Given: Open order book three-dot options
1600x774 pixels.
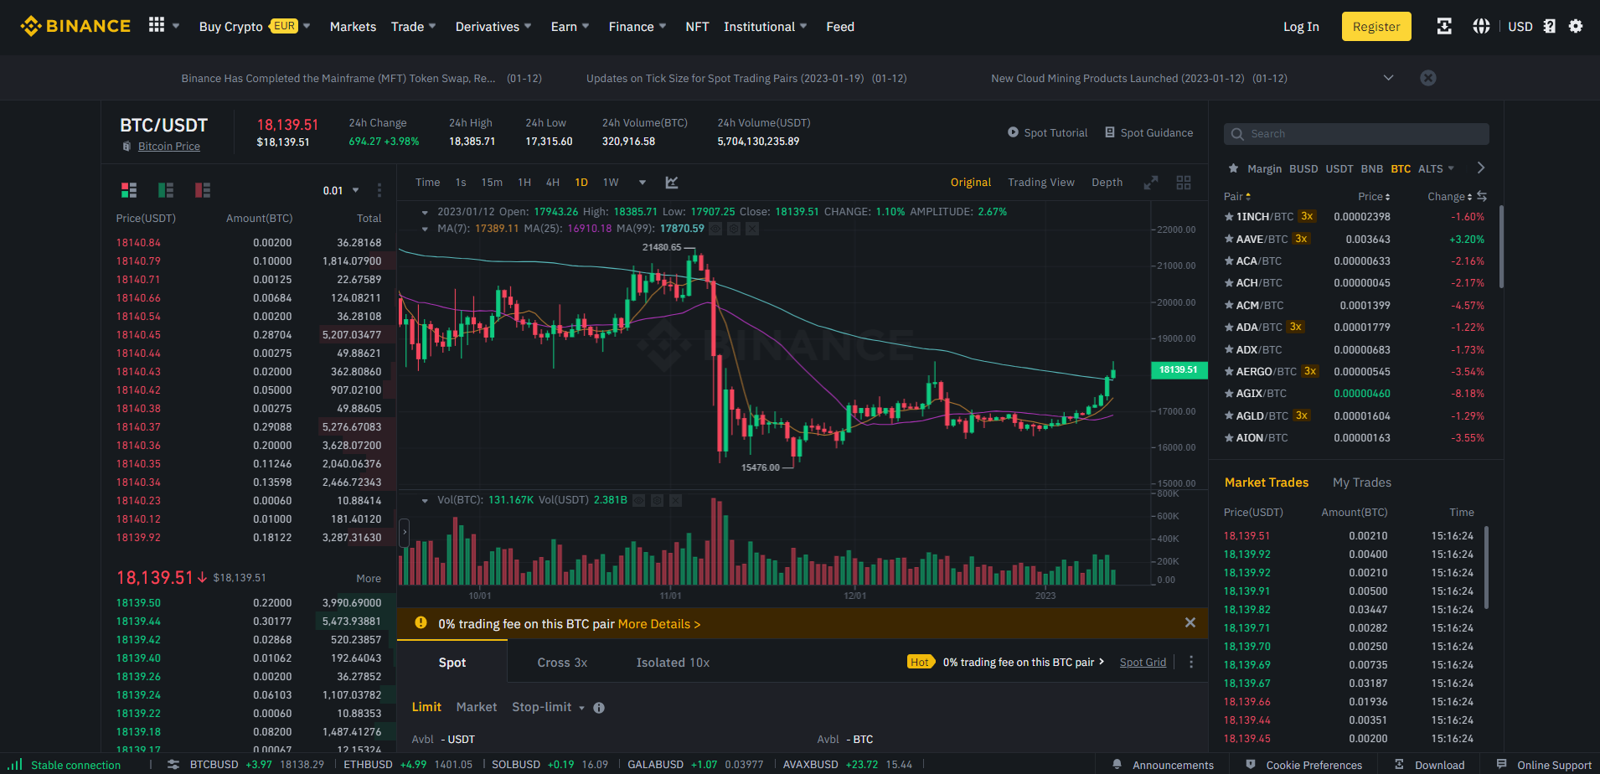Looking at the screenshot, I should coord(379,190).
